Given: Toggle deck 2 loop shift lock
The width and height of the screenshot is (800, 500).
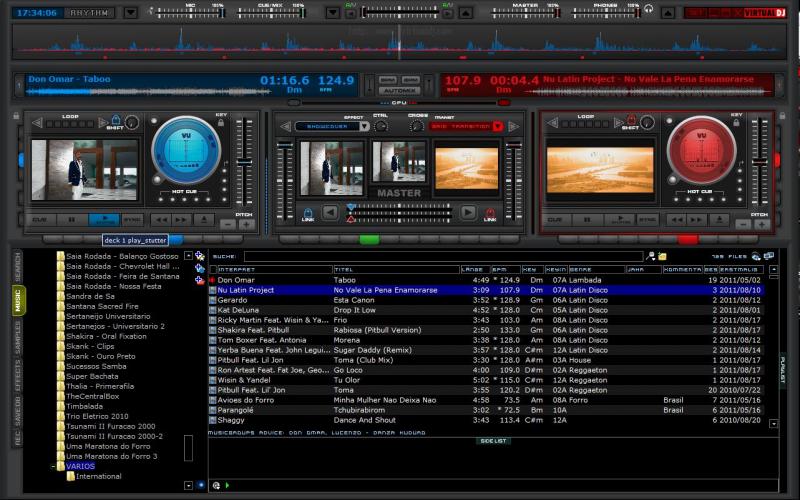Looking at the screenshot, I should 632,120.
